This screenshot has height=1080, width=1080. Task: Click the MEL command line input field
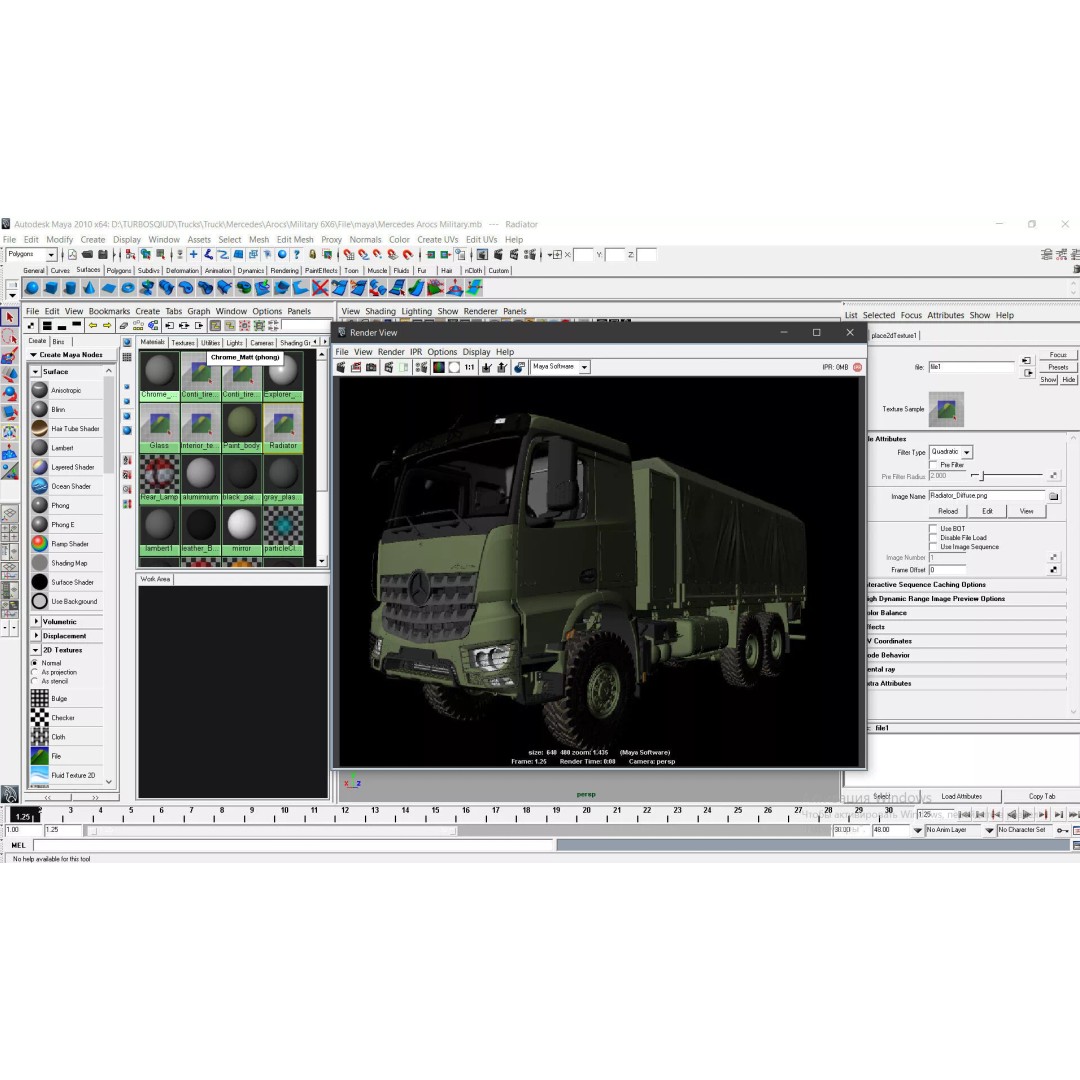click(293, 845)
